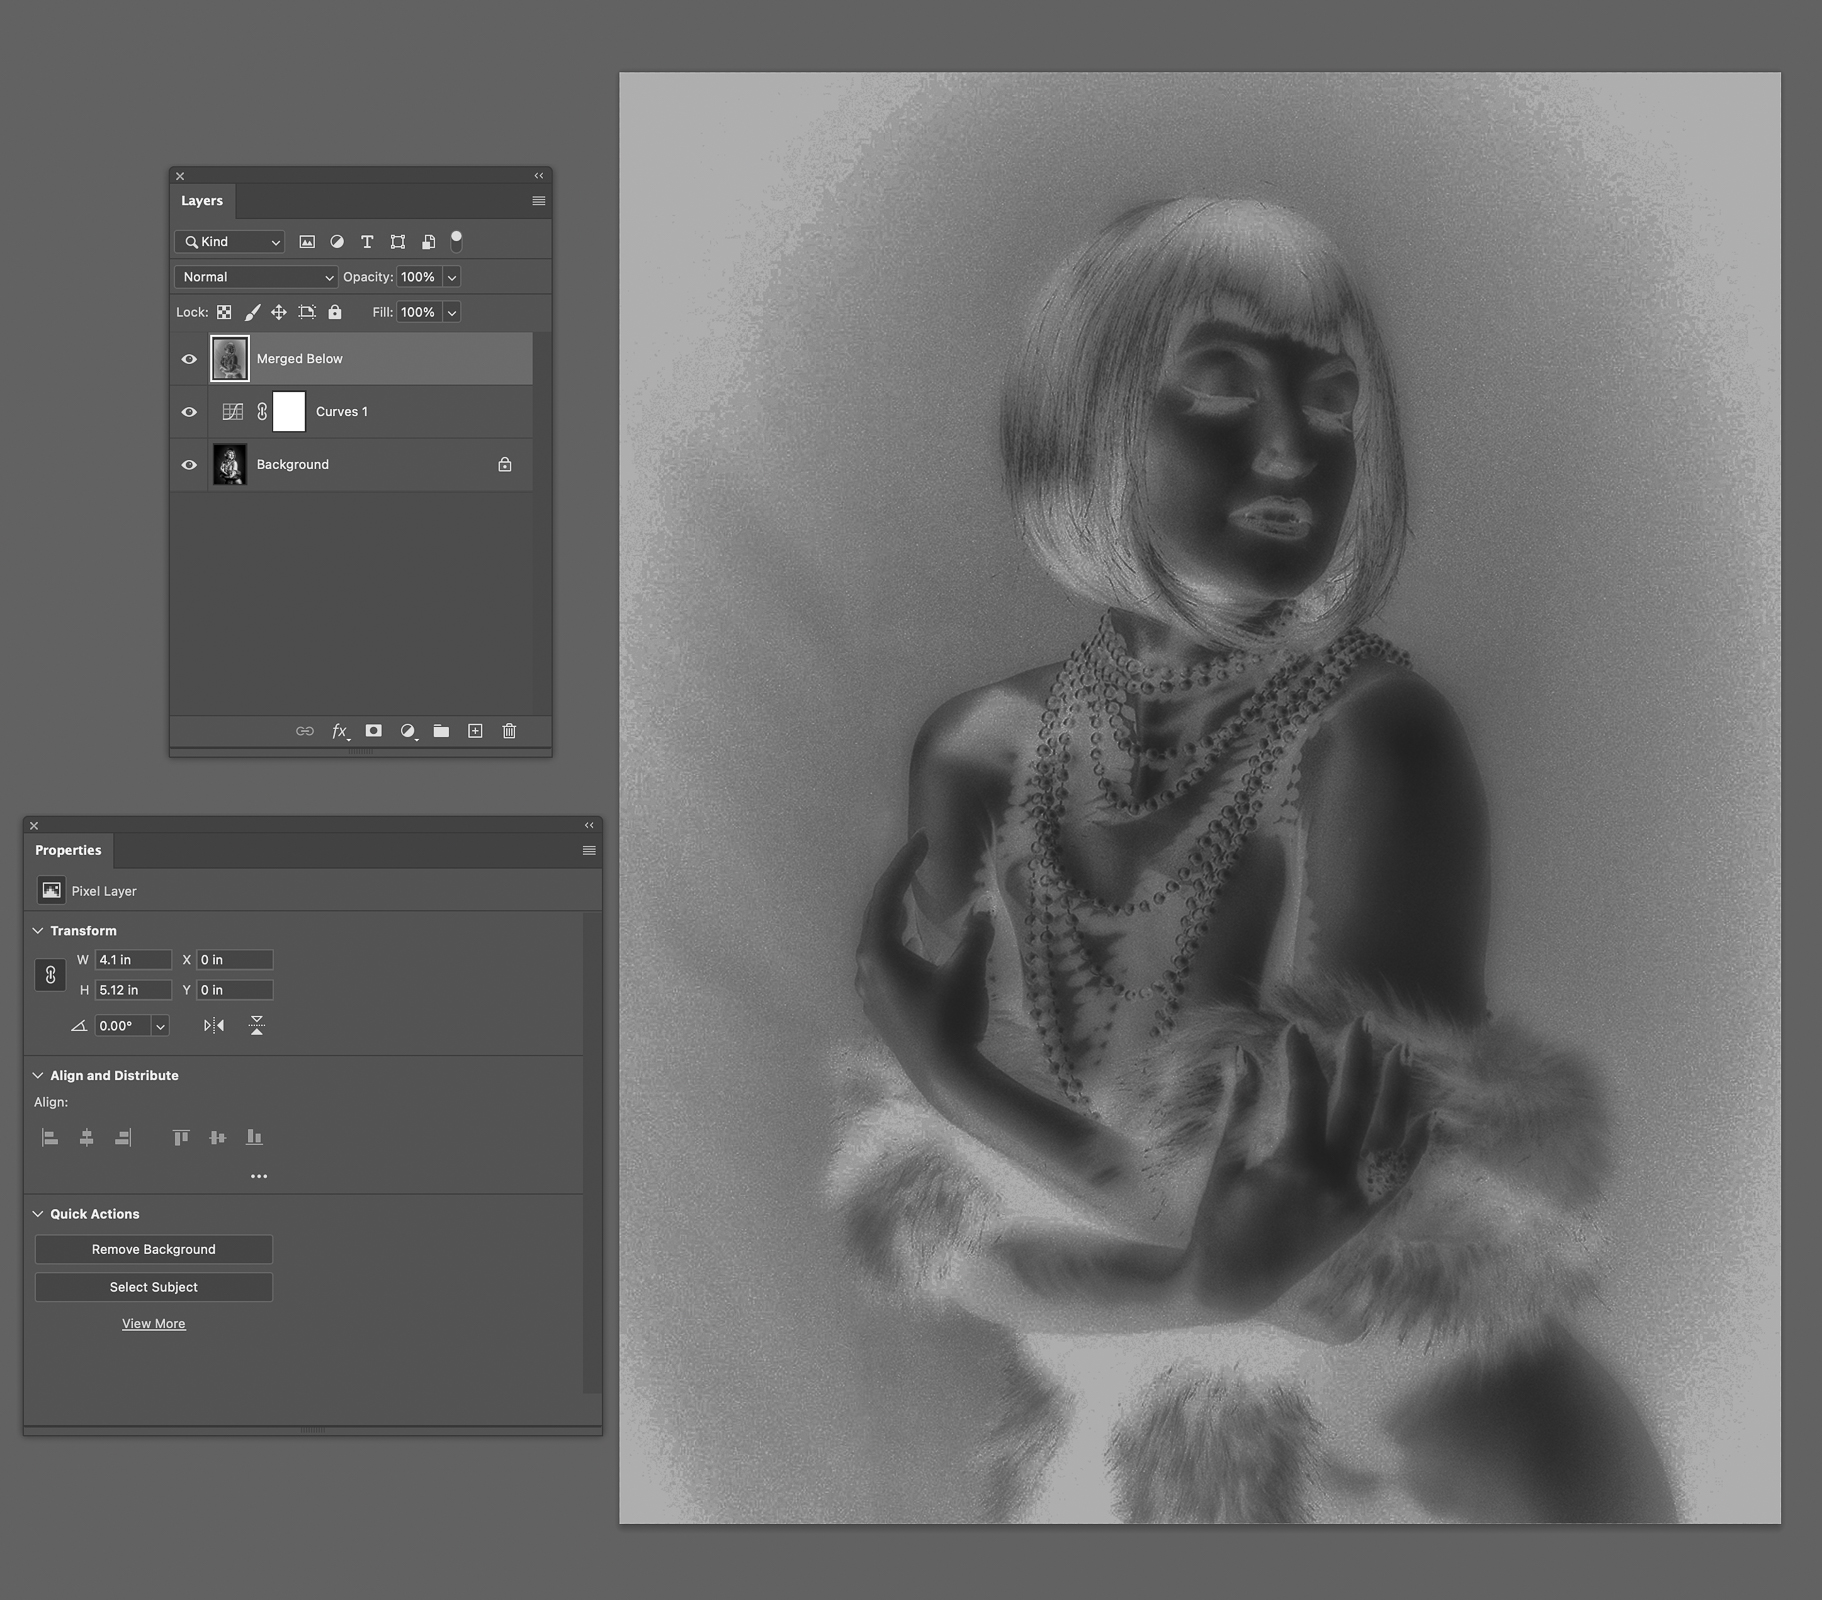1822x1600 pixels.
Task: Hide the Merged Below layer
Action: click(x=189, y=359)
